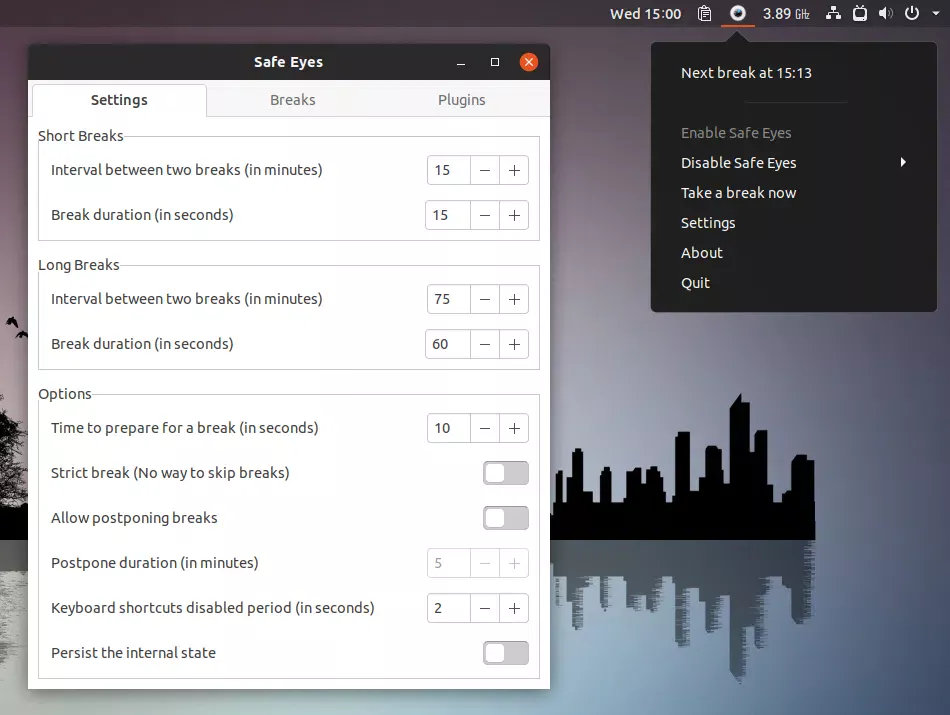Click the volume speaker icon
The image size is (950, 715).
[885, 14]
